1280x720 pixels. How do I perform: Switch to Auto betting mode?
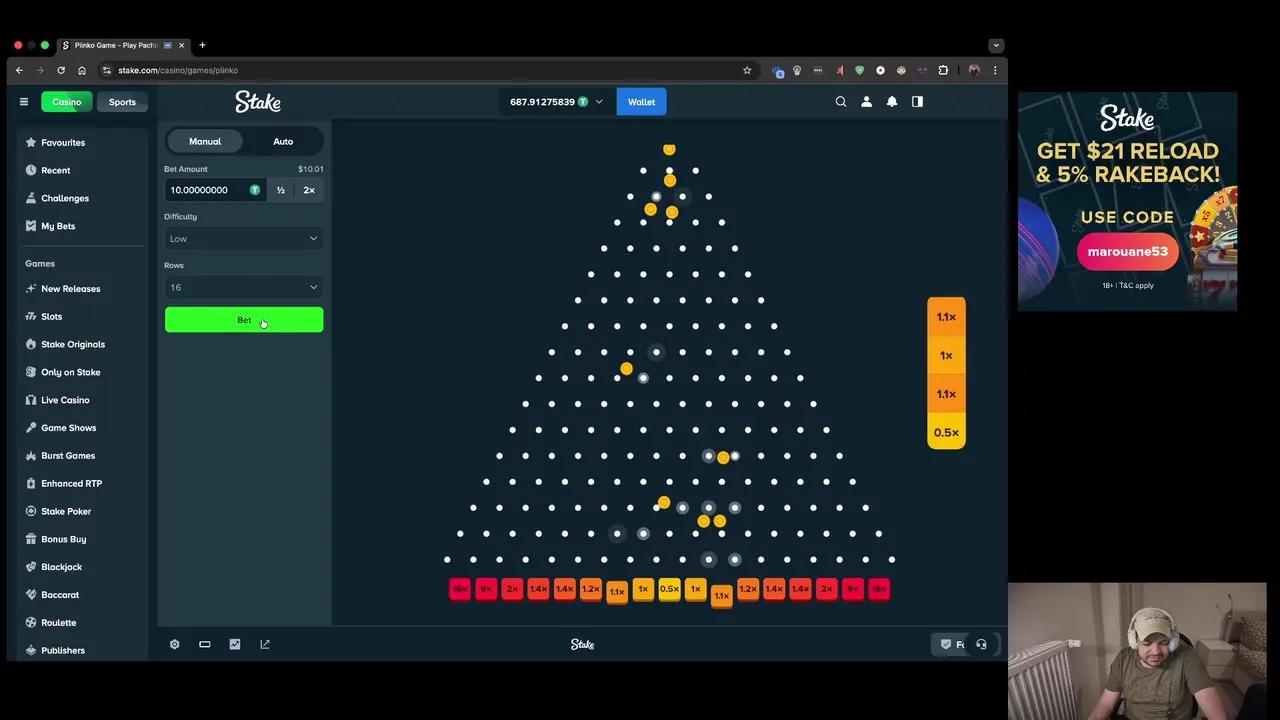[x=283, y=141]
